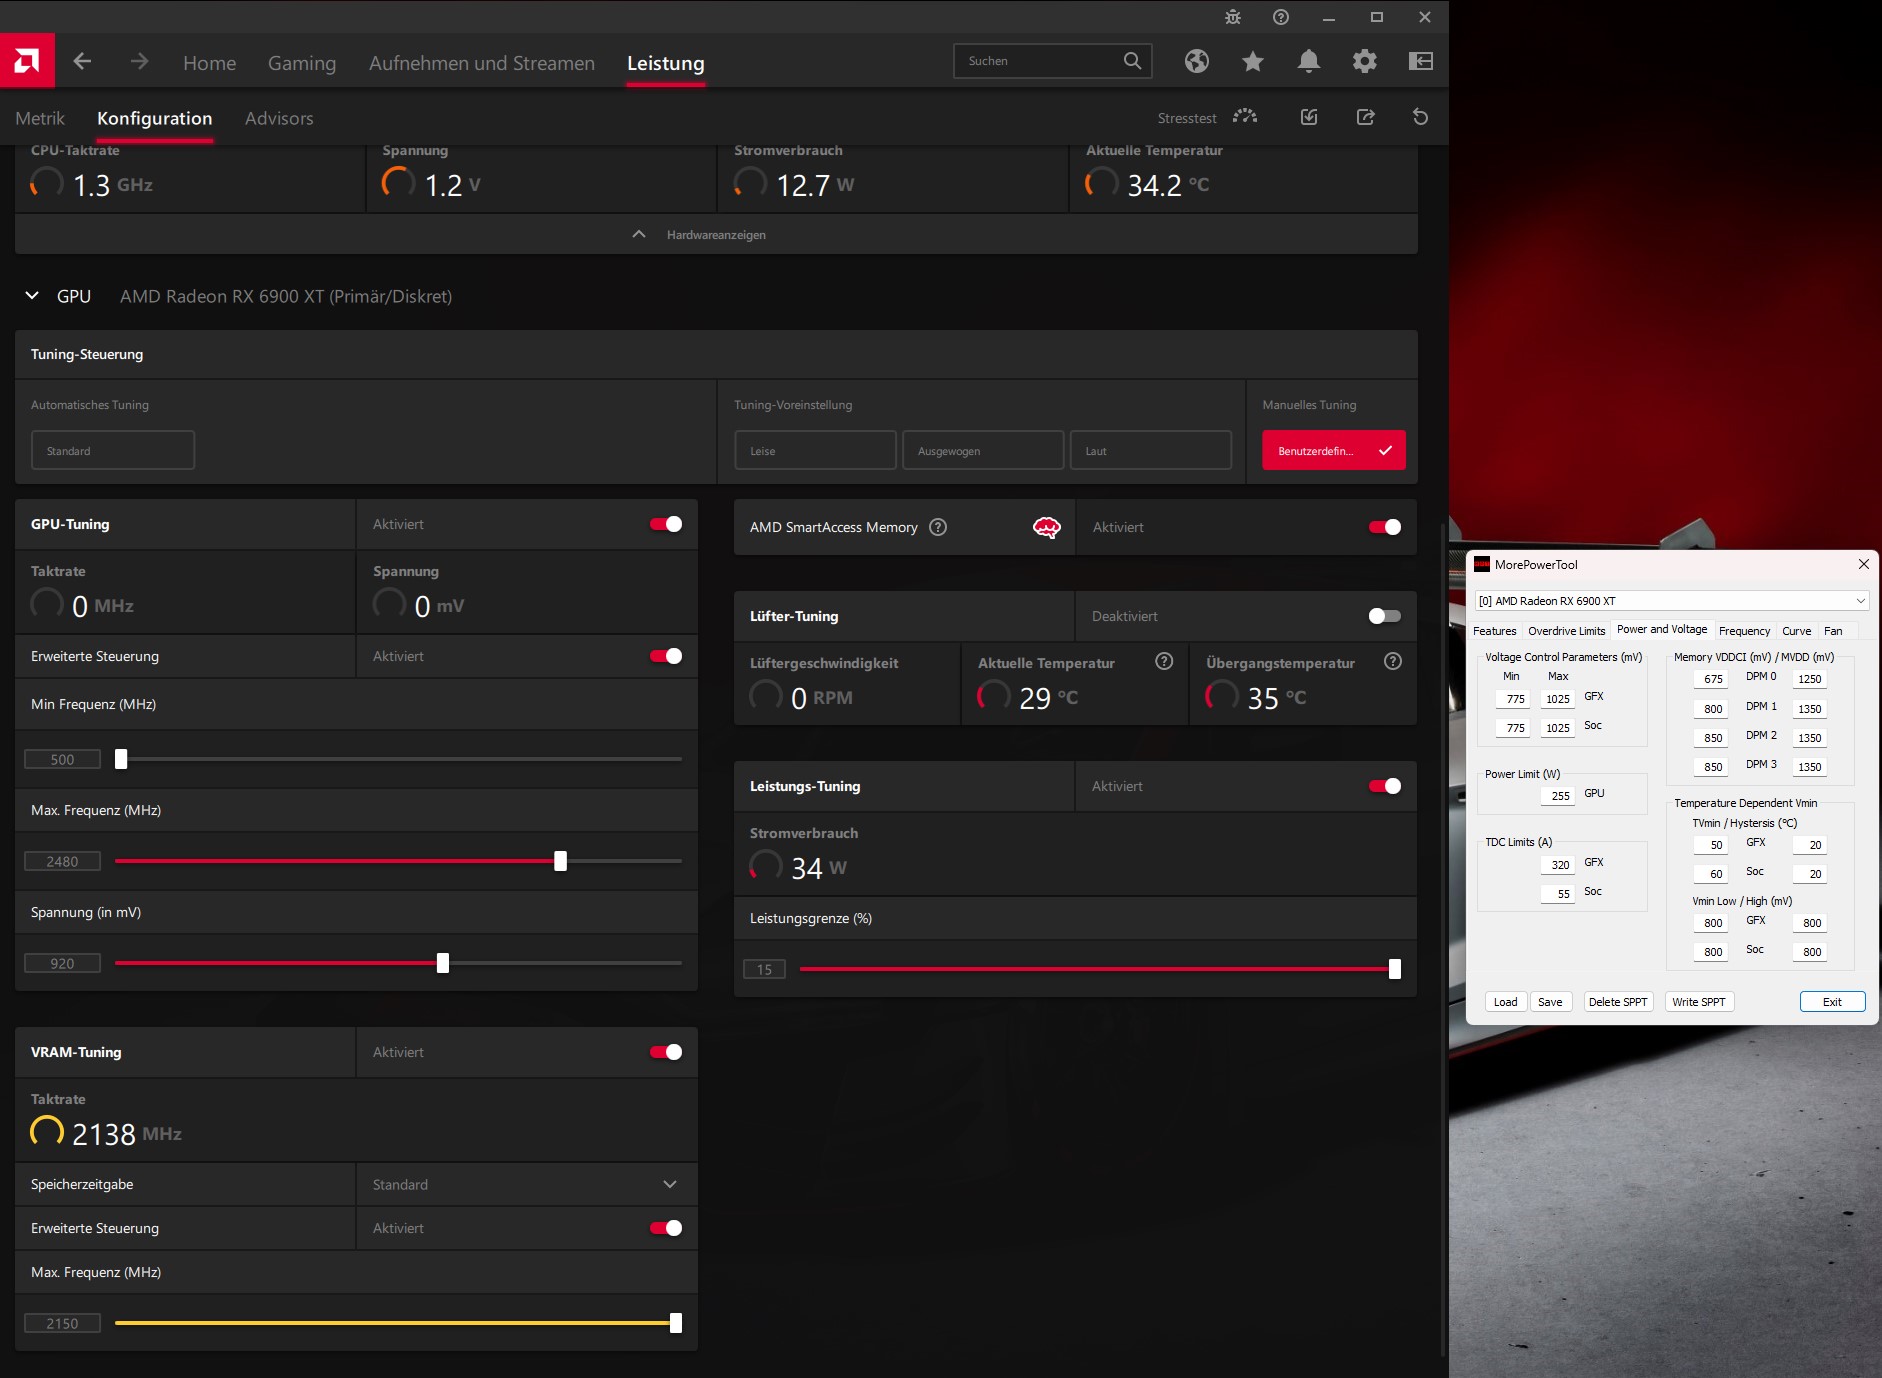Viewport: 1882px width, 1378px height.
Task: Click the SmartAccess Memory brain icon
Action: tap(1047, 527)
